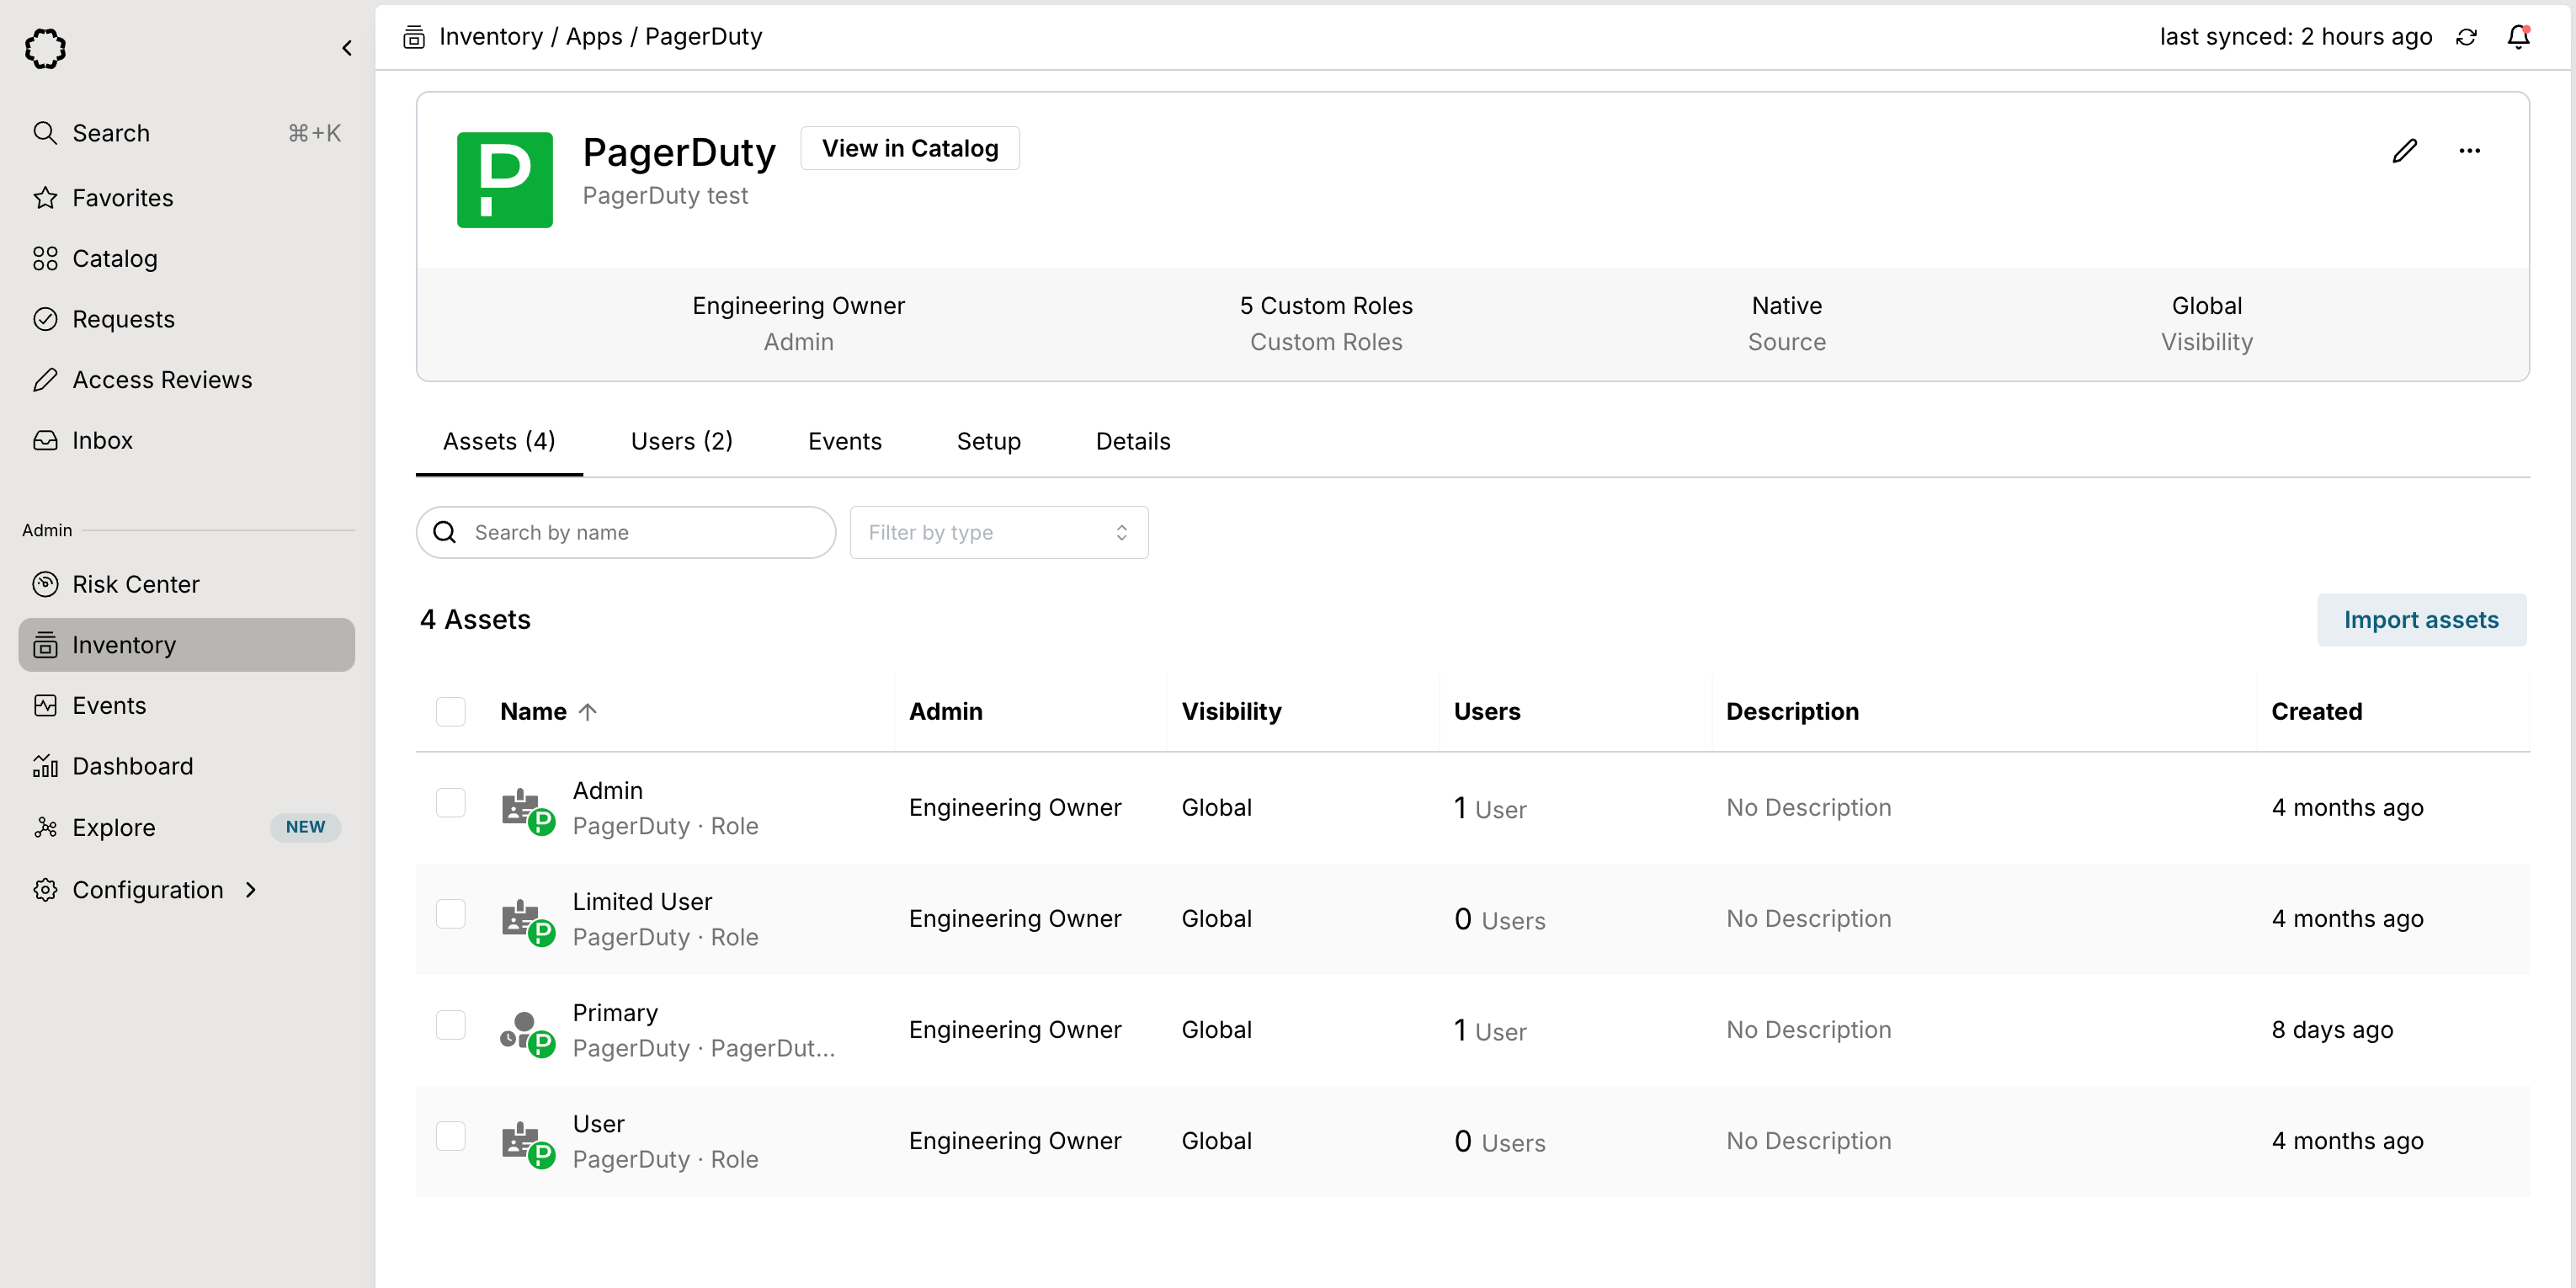This screenshot has width=2576, height=1288.
Task: Collapse the sidebar with the chevron
Action: (347, 48)
